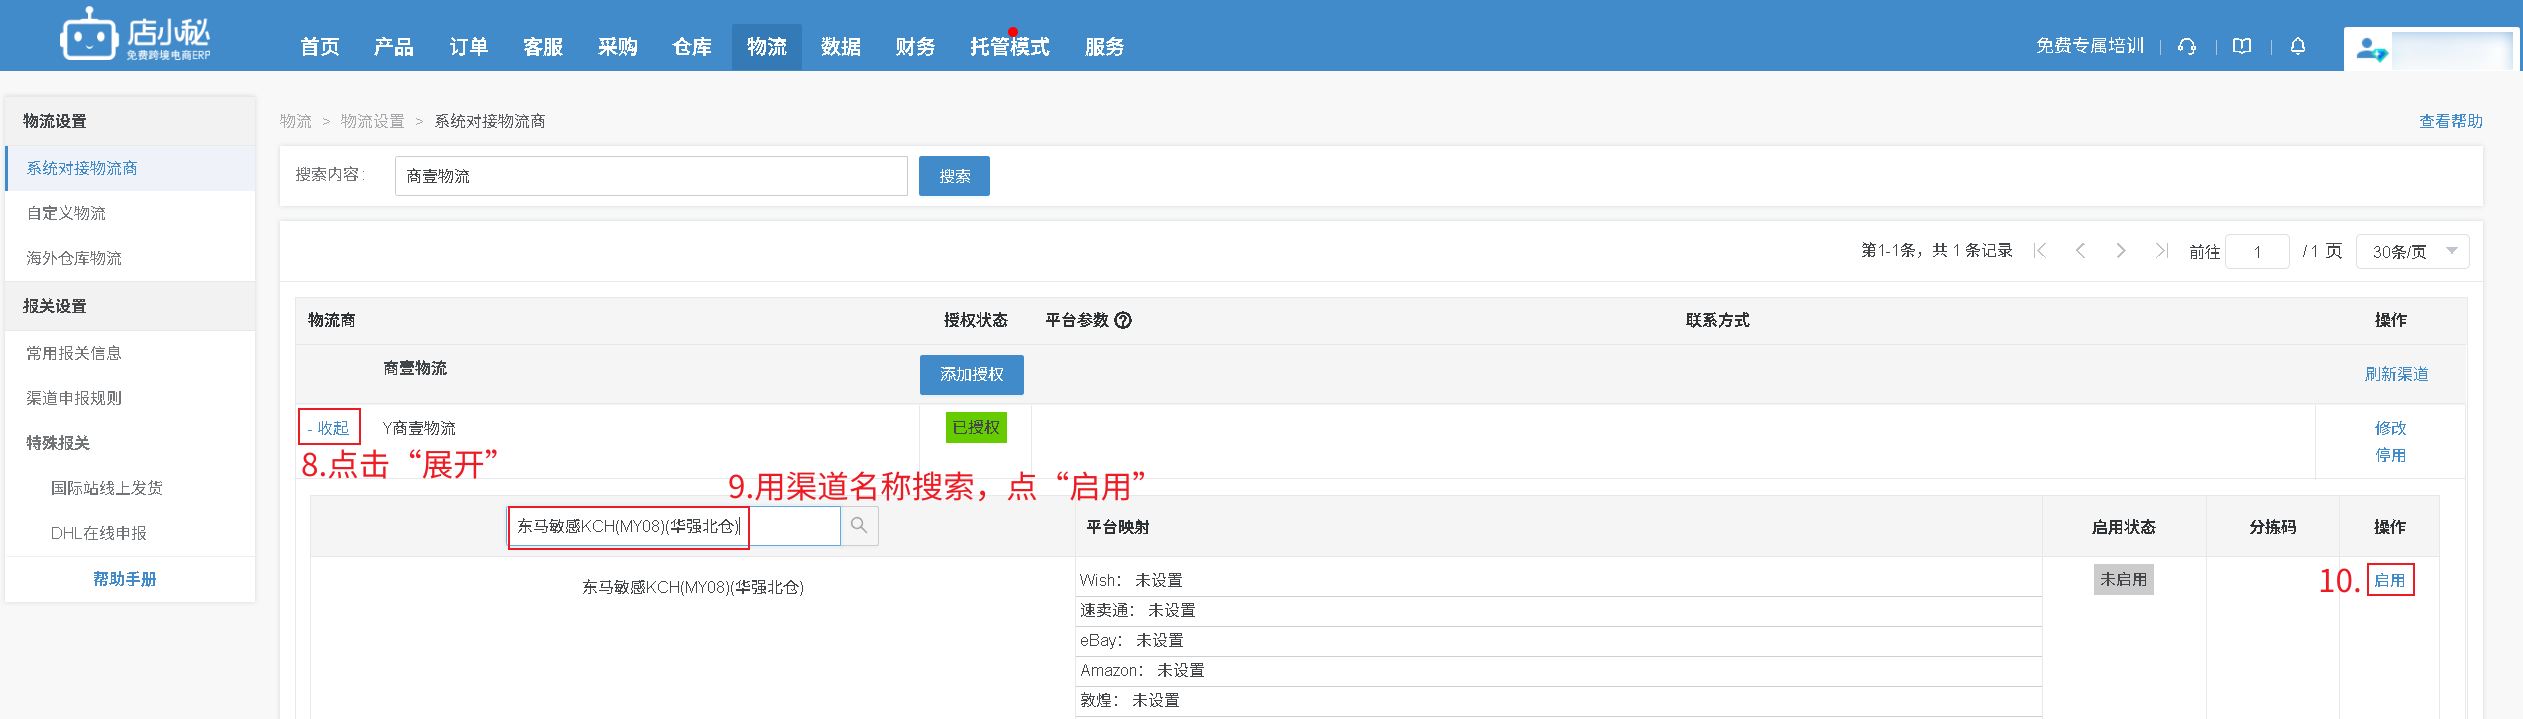The height and width of the screenshot is (719, 2523).
Task: Open the 物流 top menu
Action: click(x=766, y=47)
